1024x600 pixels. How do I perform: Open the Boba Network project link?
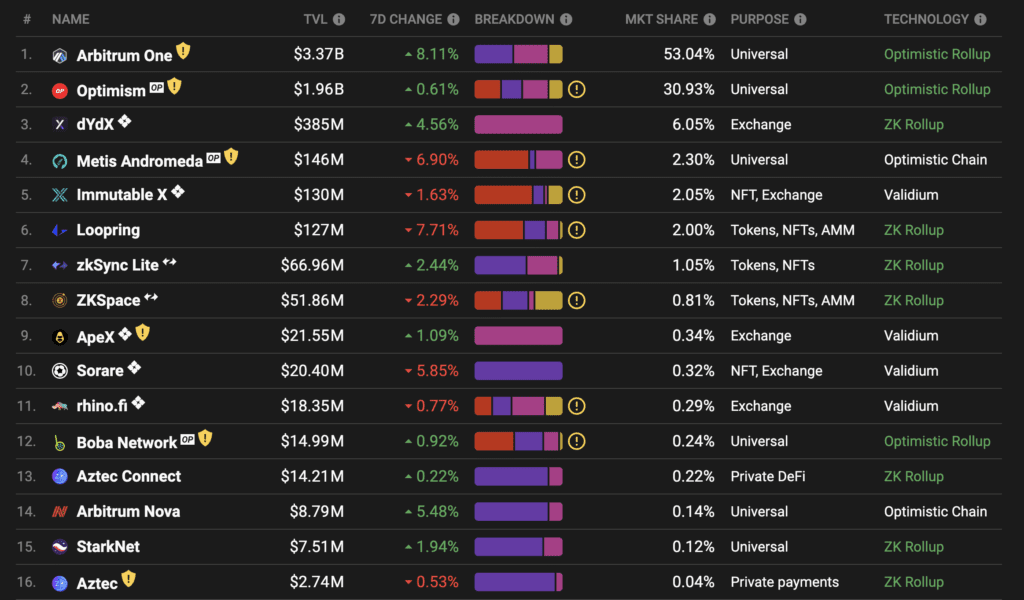click(x=127, y=443)
